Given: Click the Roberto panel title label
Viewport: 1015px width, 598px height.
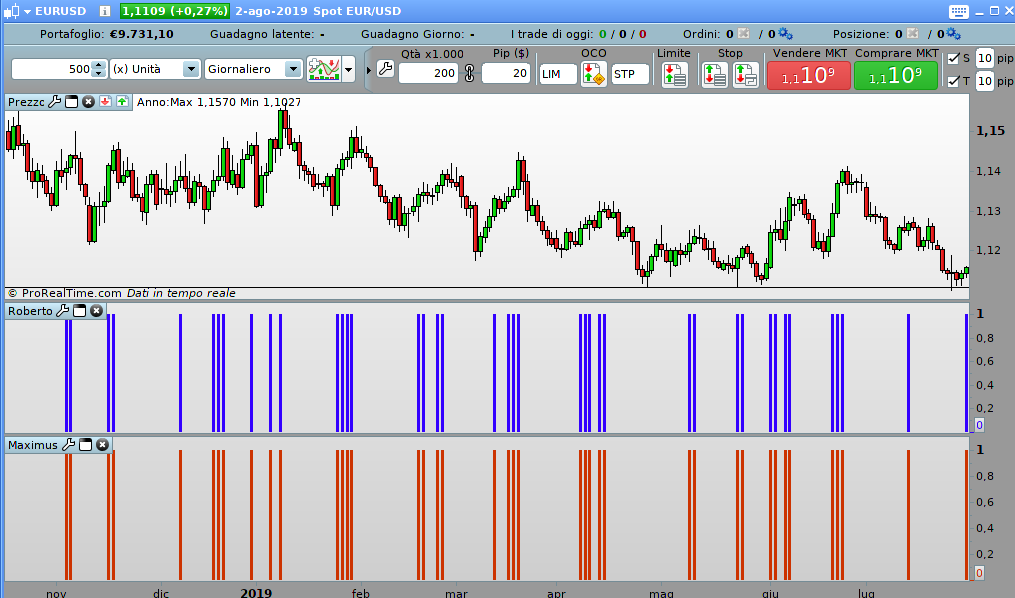Looking at the screenshot, I should click(30, 311).
